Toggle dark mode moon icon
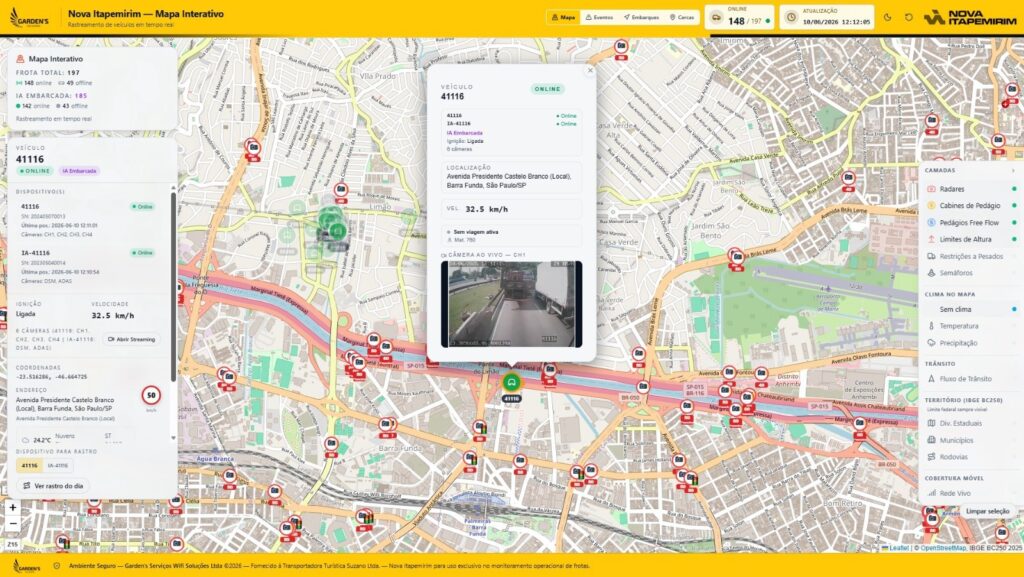The height and width of the screenshot is (577, 1024). pos(888,18)
